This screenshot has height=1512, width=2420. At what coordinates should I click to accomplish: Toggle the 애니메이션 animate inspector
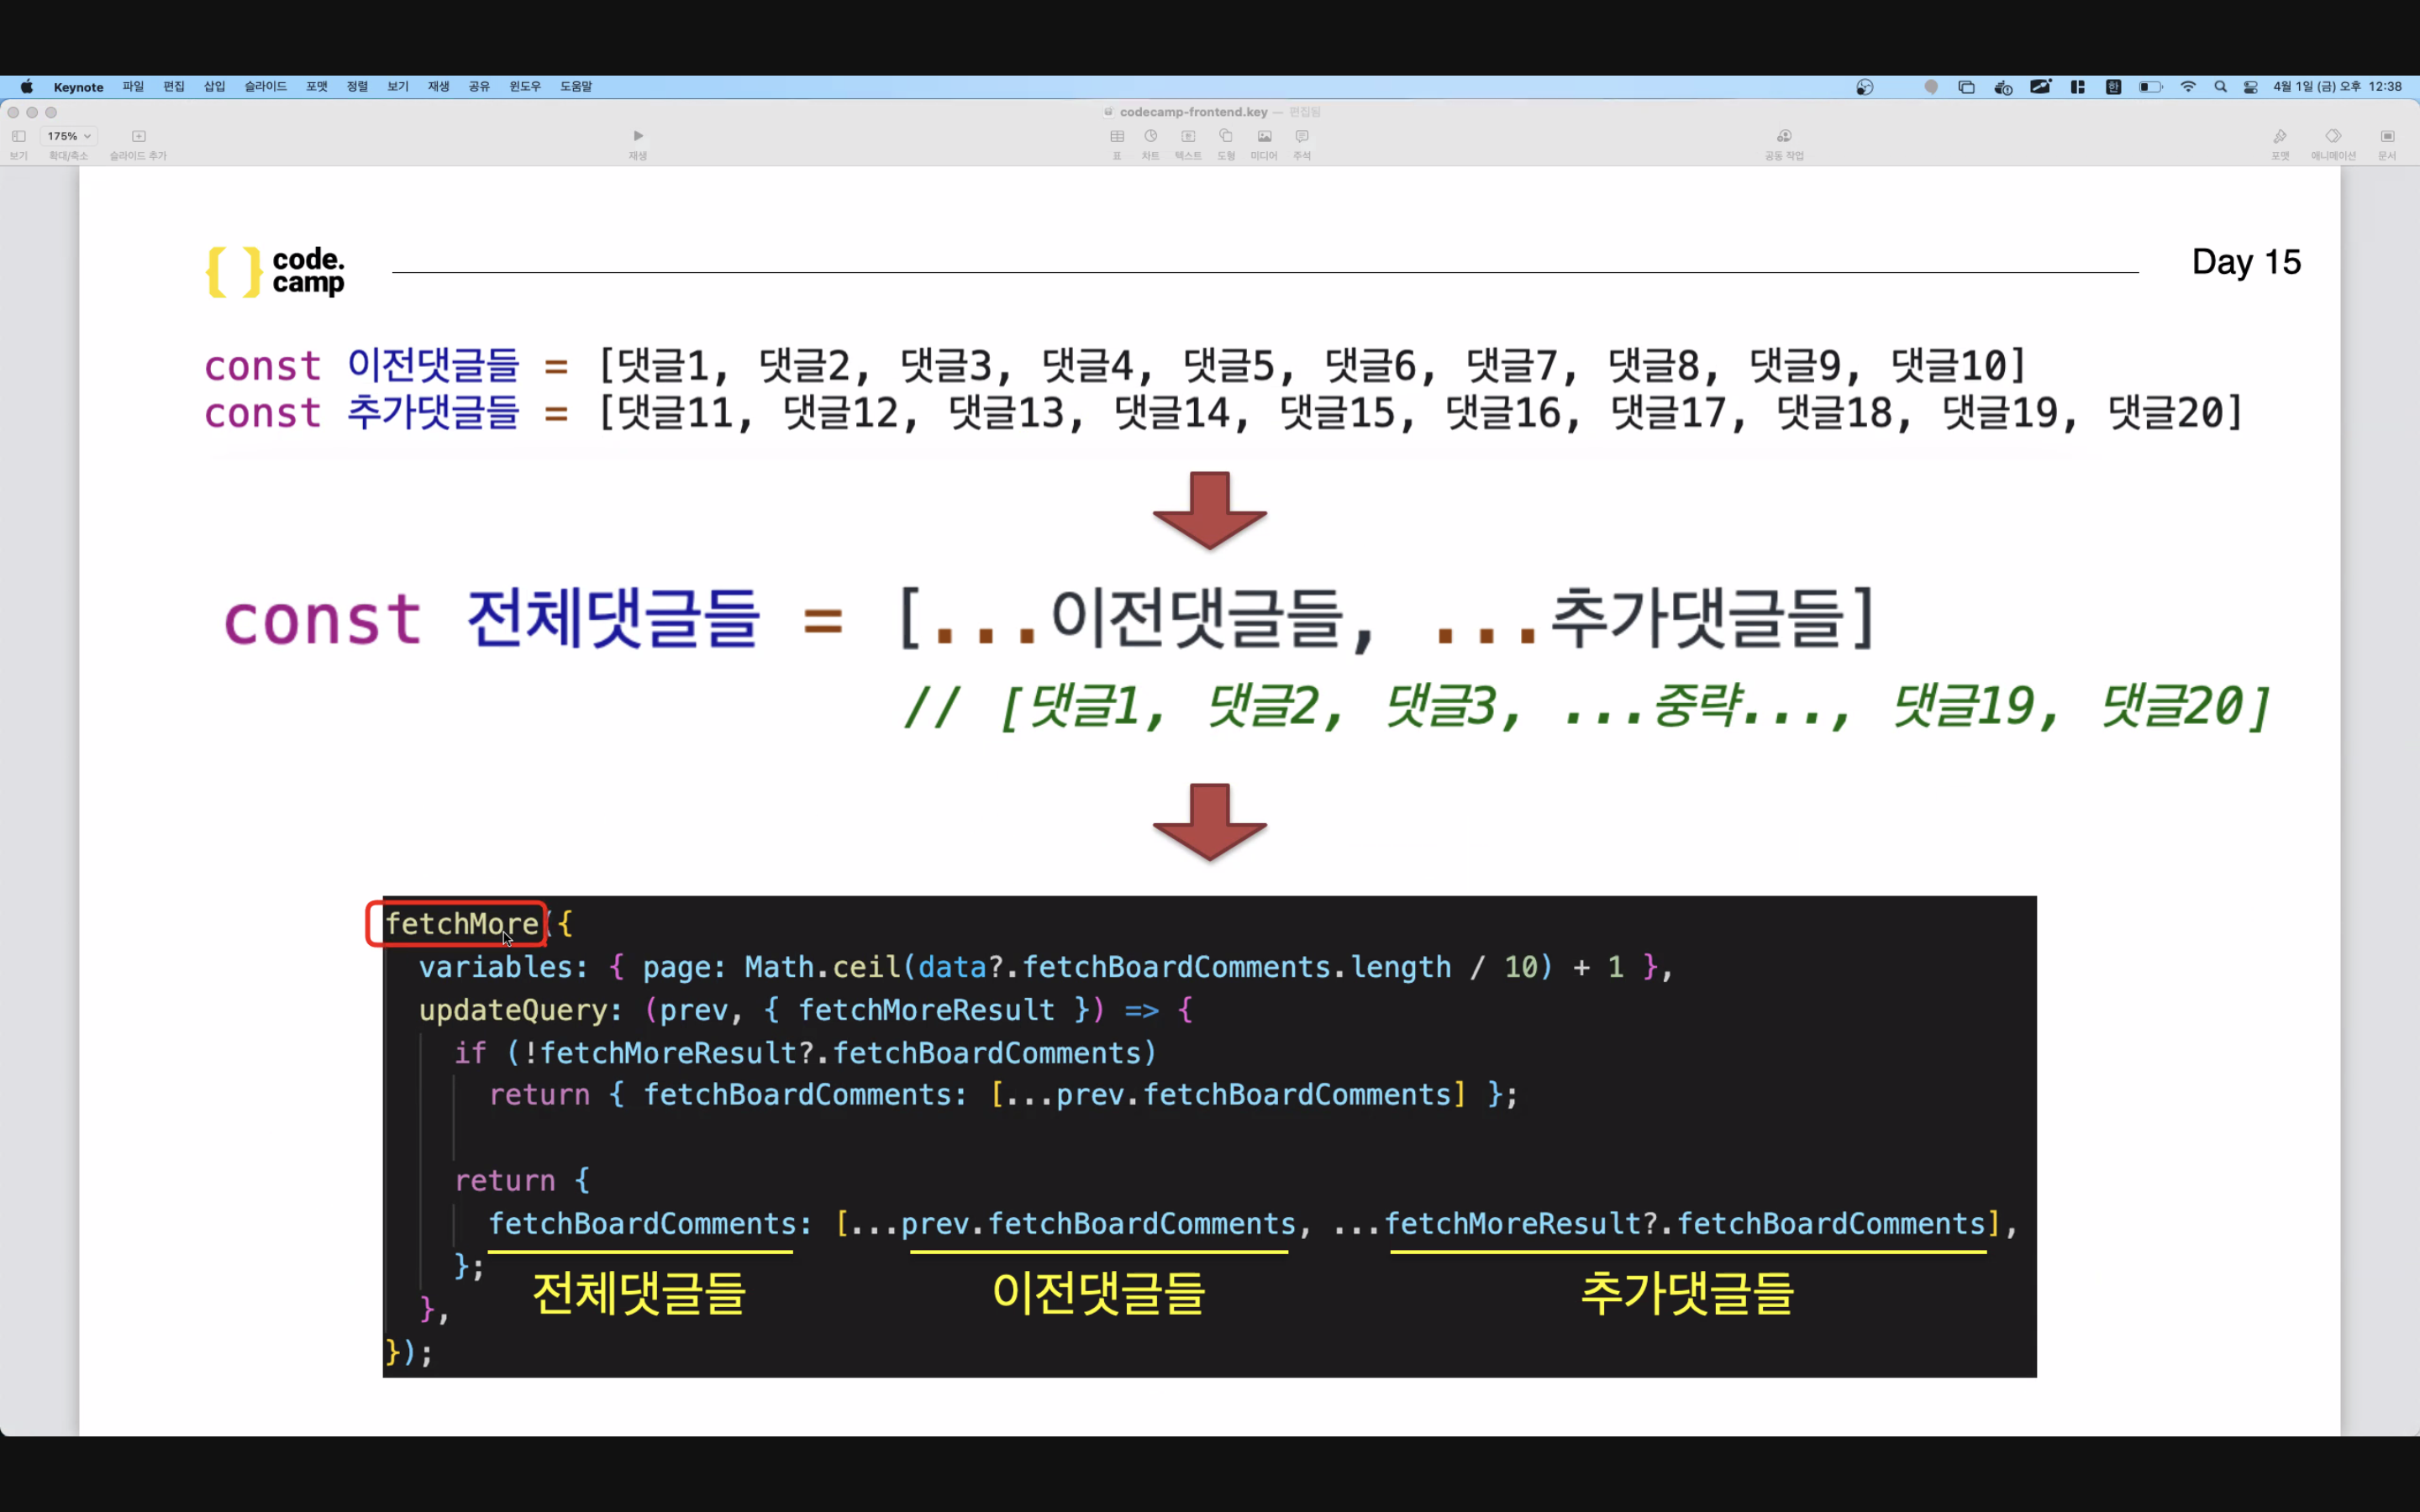[2333, 137]
